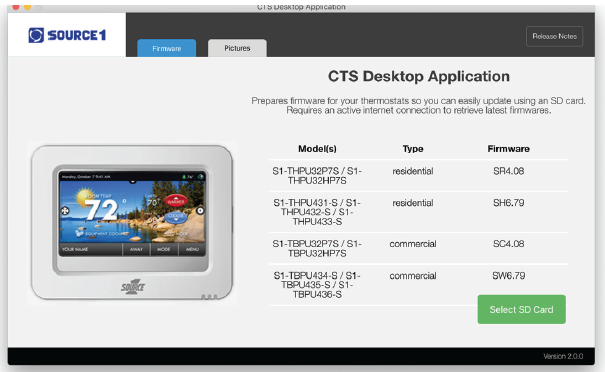The width and height of the screenshot is (605, 372).
Task: Click the red Warmer button on thermostat
Action: (x=176, y=201)
